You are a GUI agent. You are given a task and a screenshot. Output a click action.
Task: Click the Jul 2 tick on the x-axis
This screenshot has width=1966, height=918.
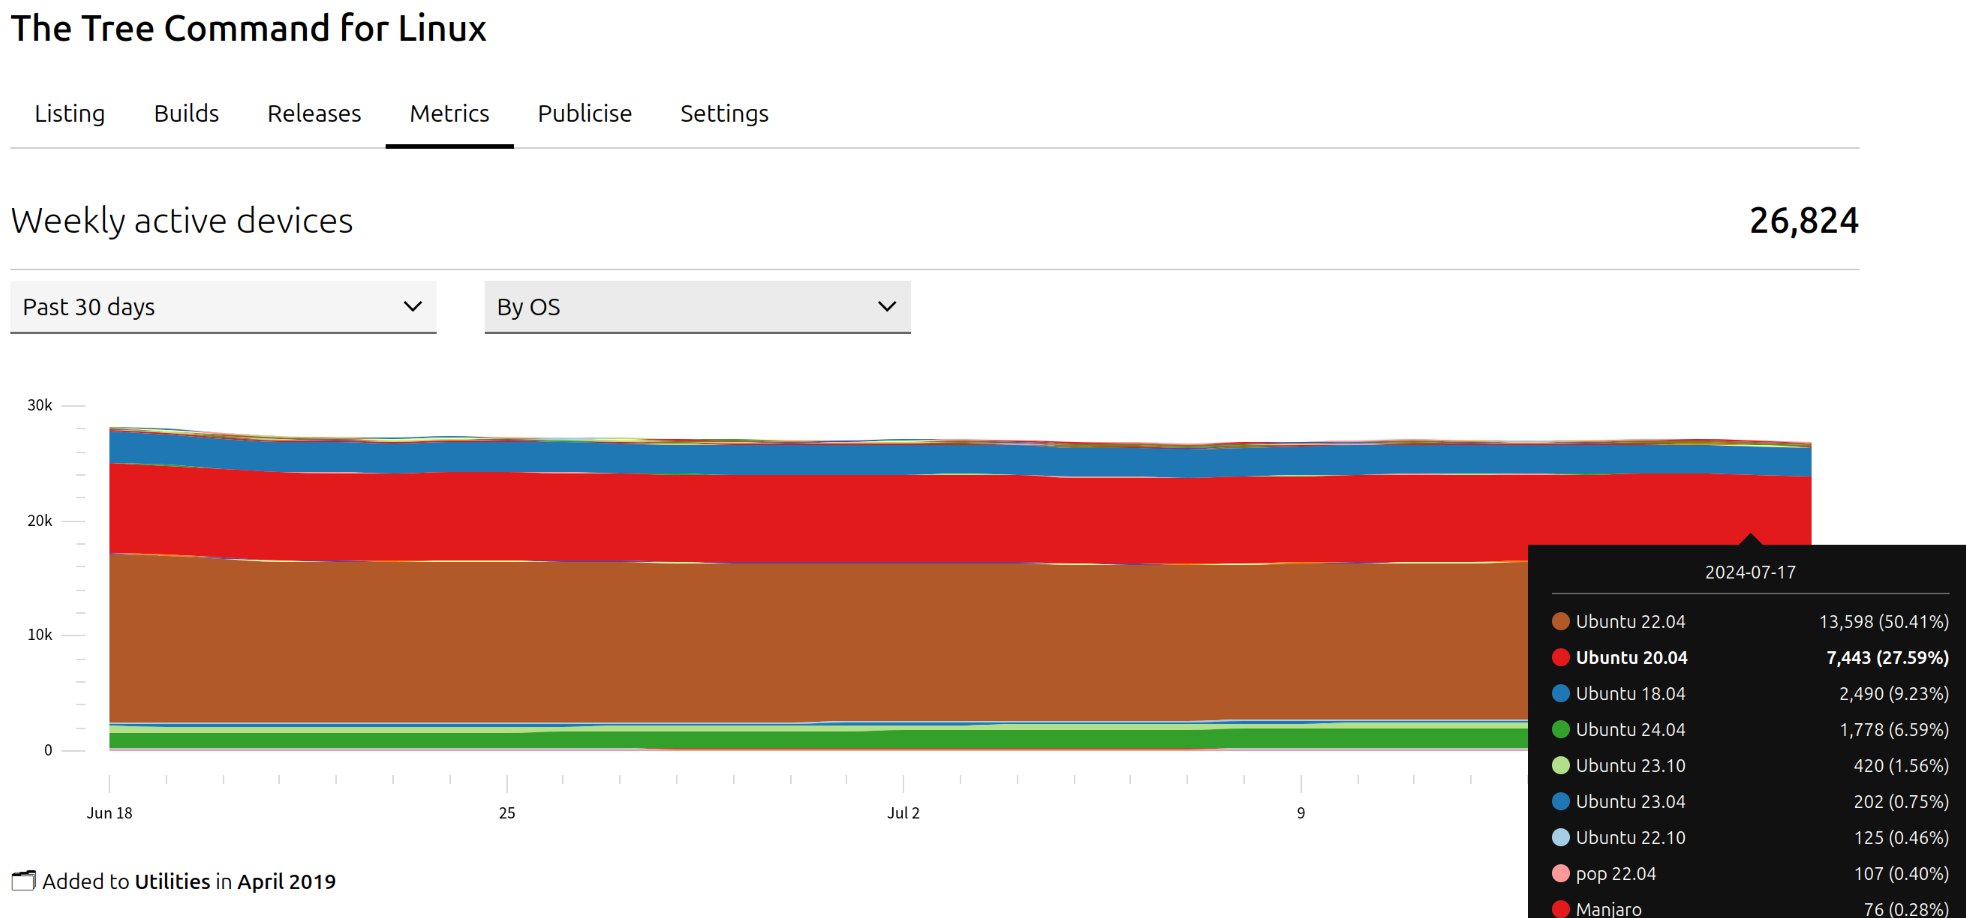click(903, 812)
